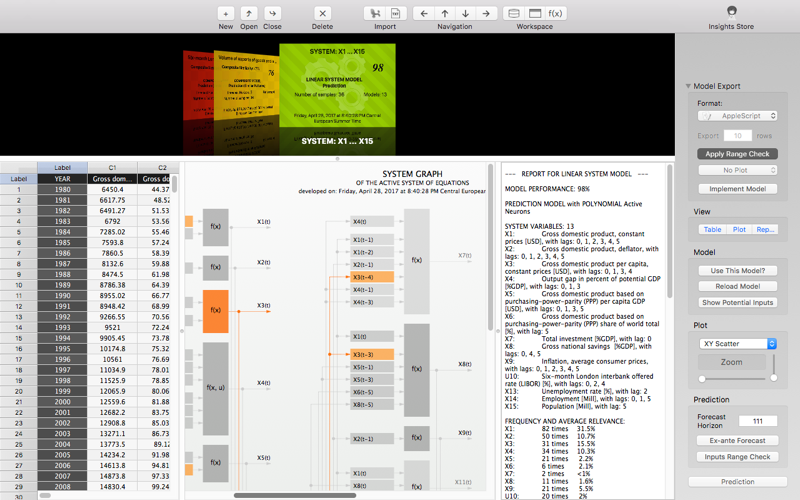Viewport: 800px width, 500px height.
Task: Adjust the horizontal plot zoom slider
Action: point(733,379)
